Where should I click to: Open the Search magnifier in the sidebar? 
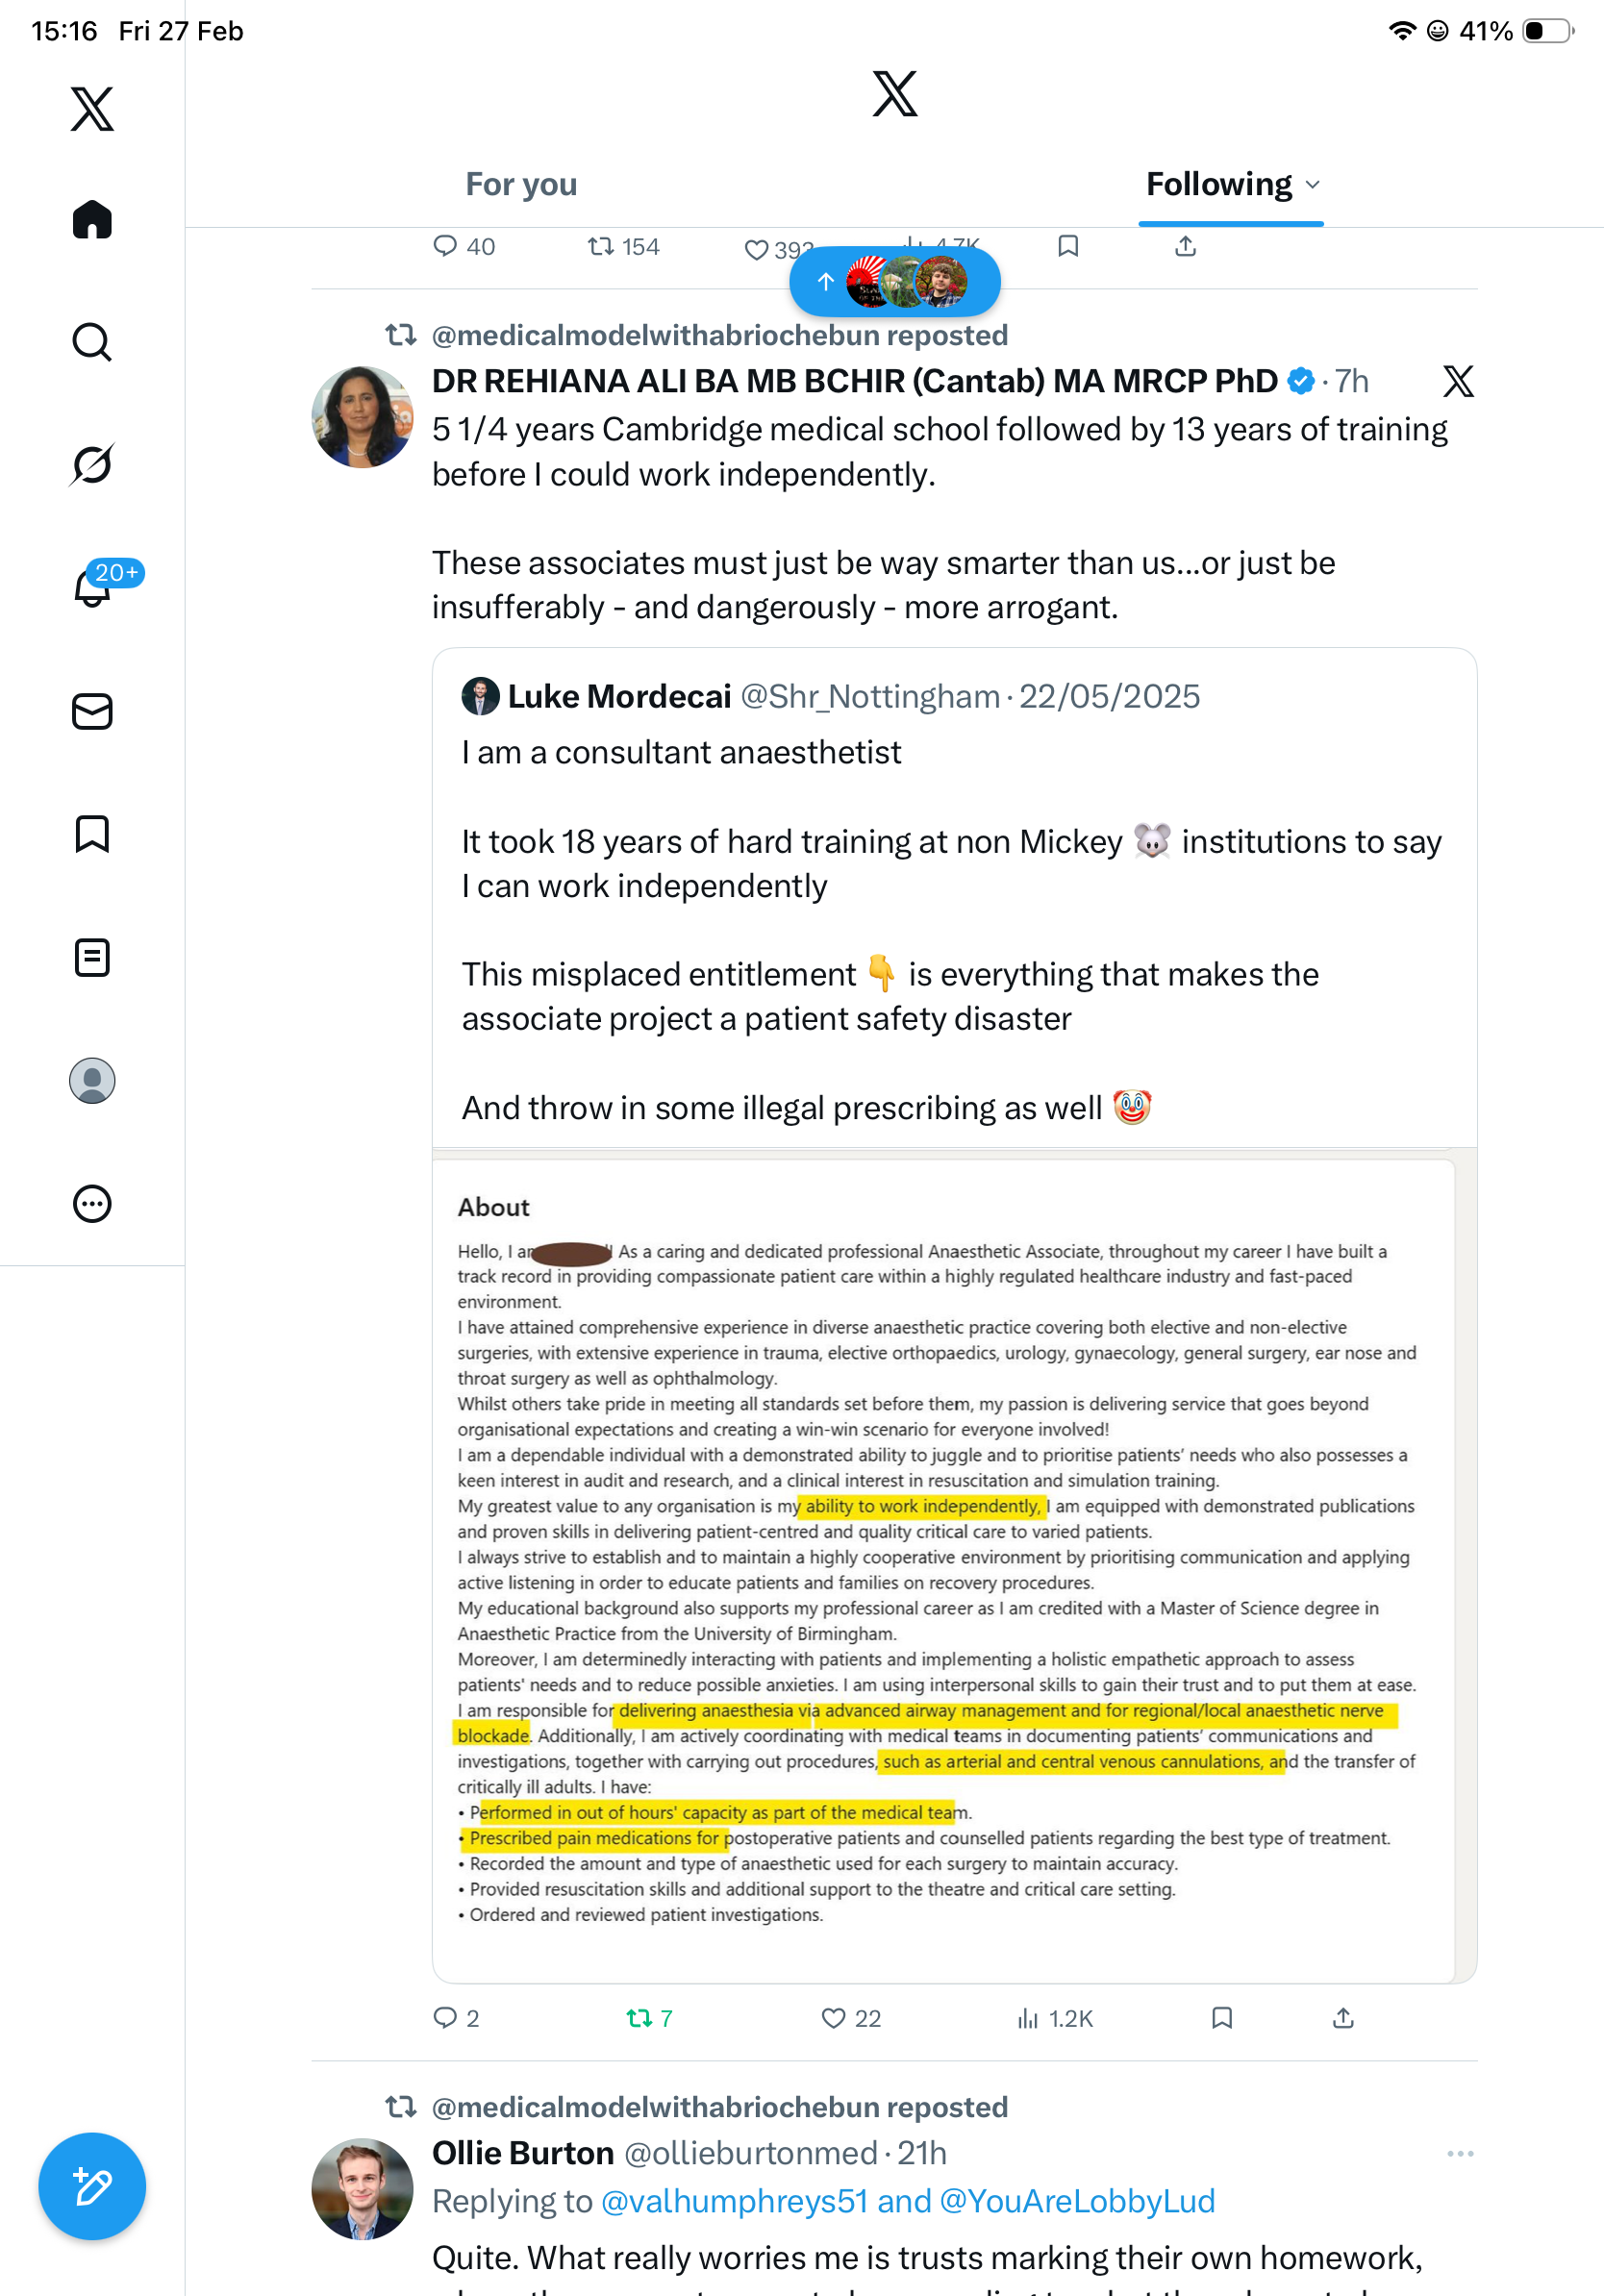(x=92, y=342)
